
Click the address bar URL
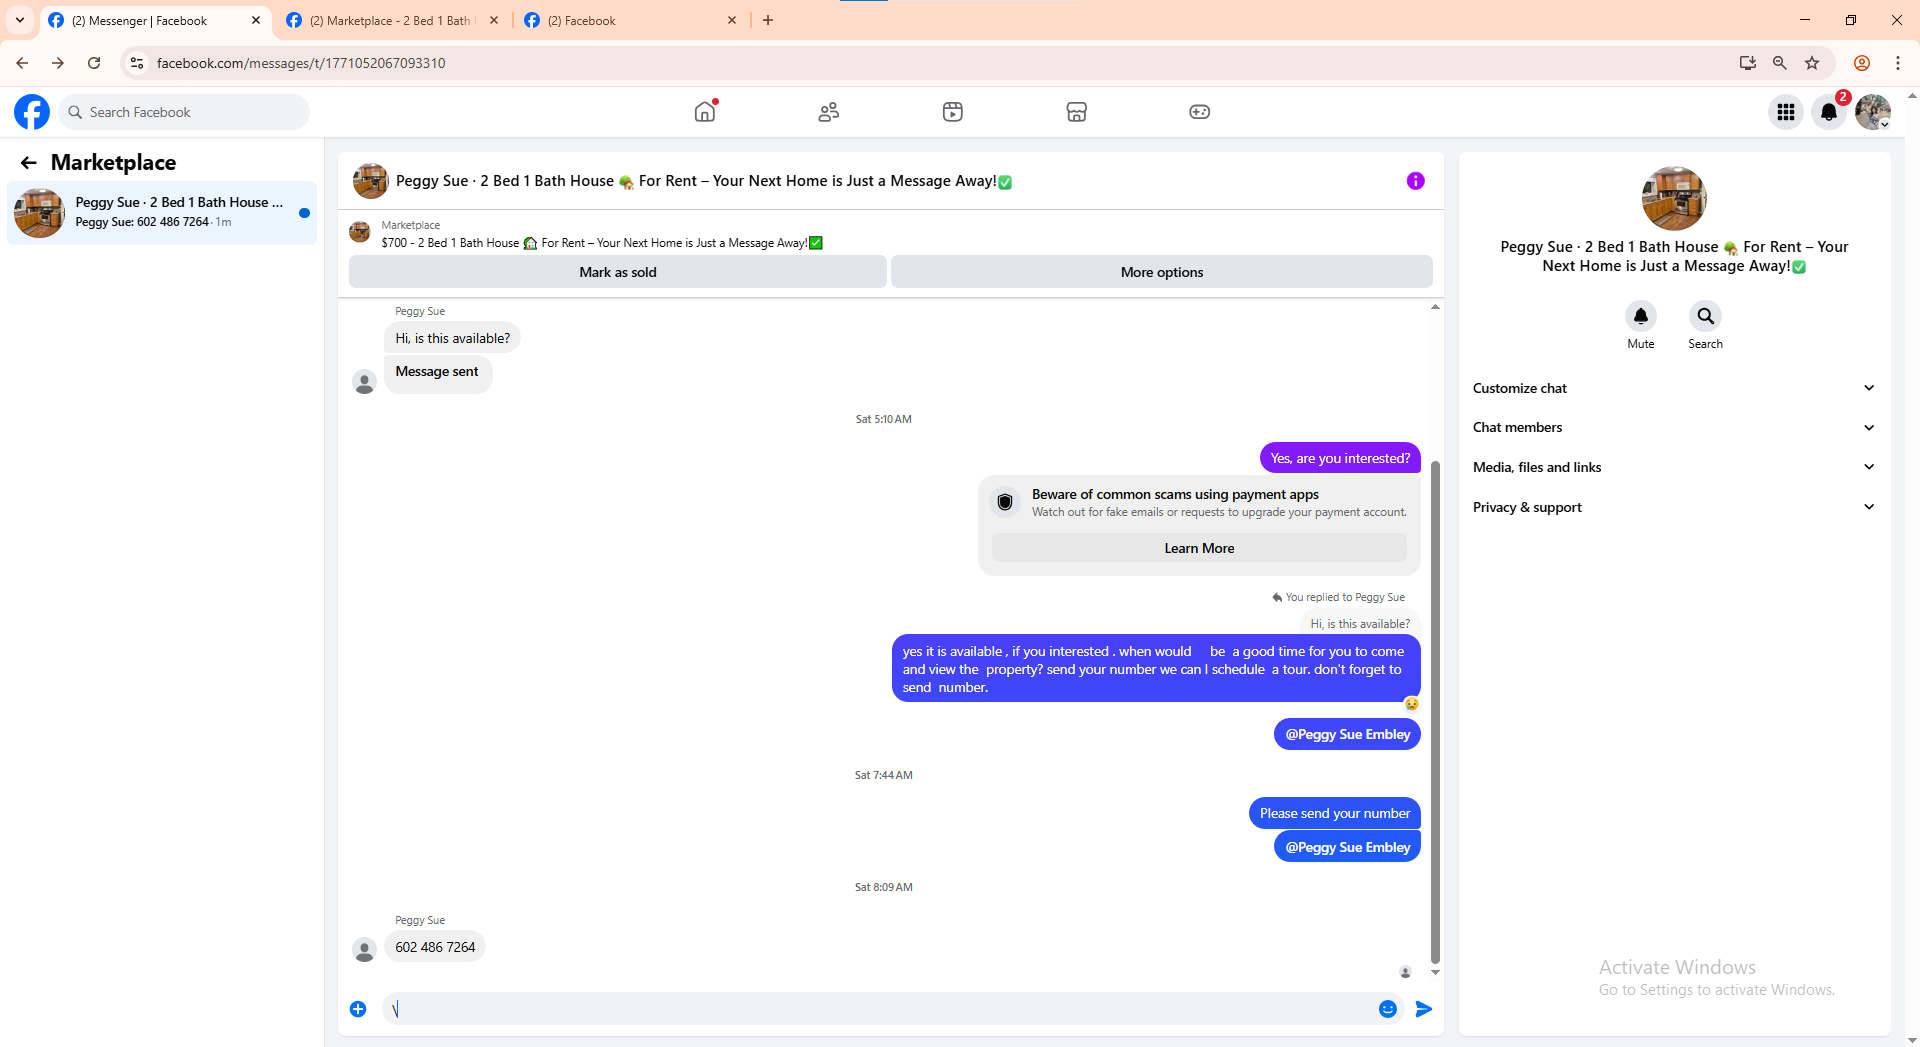pos(301,63)
